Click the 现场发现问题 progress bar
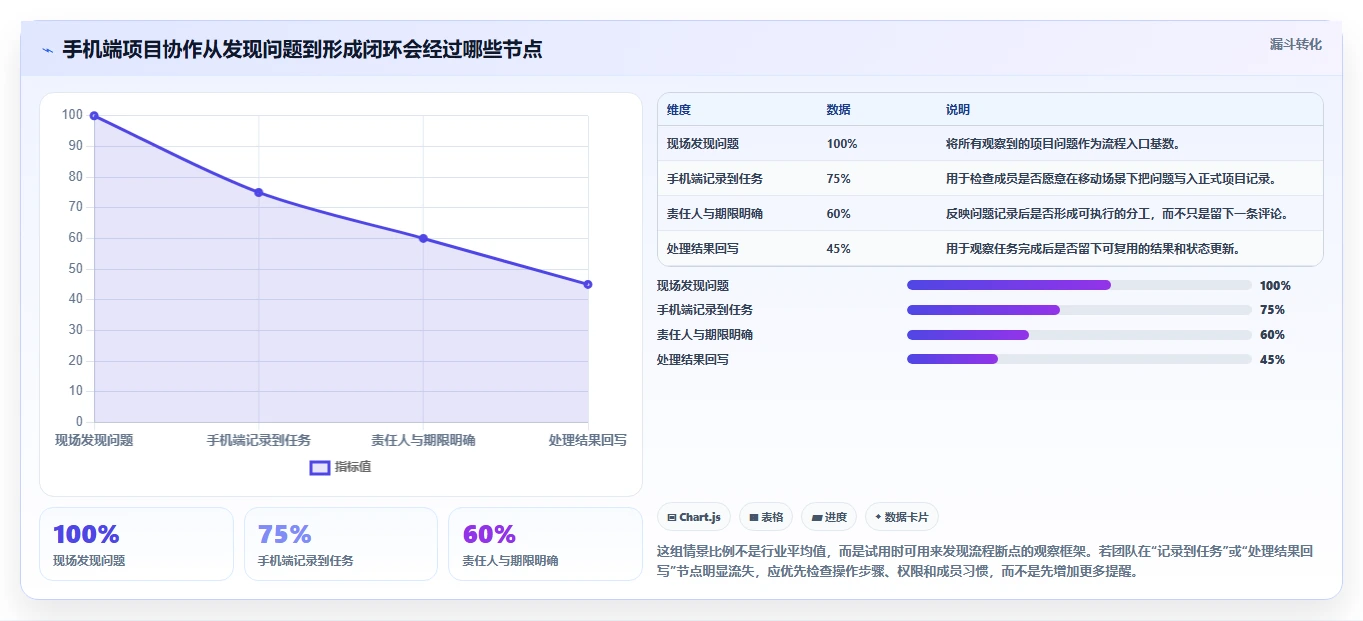The height and width of the screenshot is (621, 1363). [1079, 285]
